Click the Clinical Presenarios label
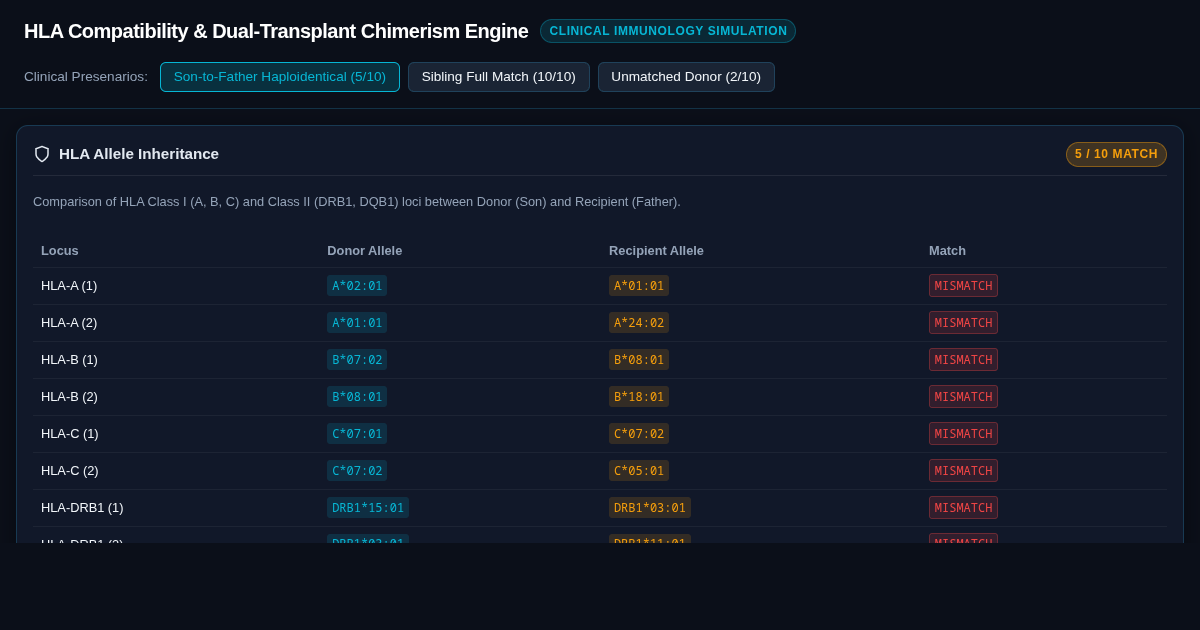Screen dimensions: 1200x630 86,77
